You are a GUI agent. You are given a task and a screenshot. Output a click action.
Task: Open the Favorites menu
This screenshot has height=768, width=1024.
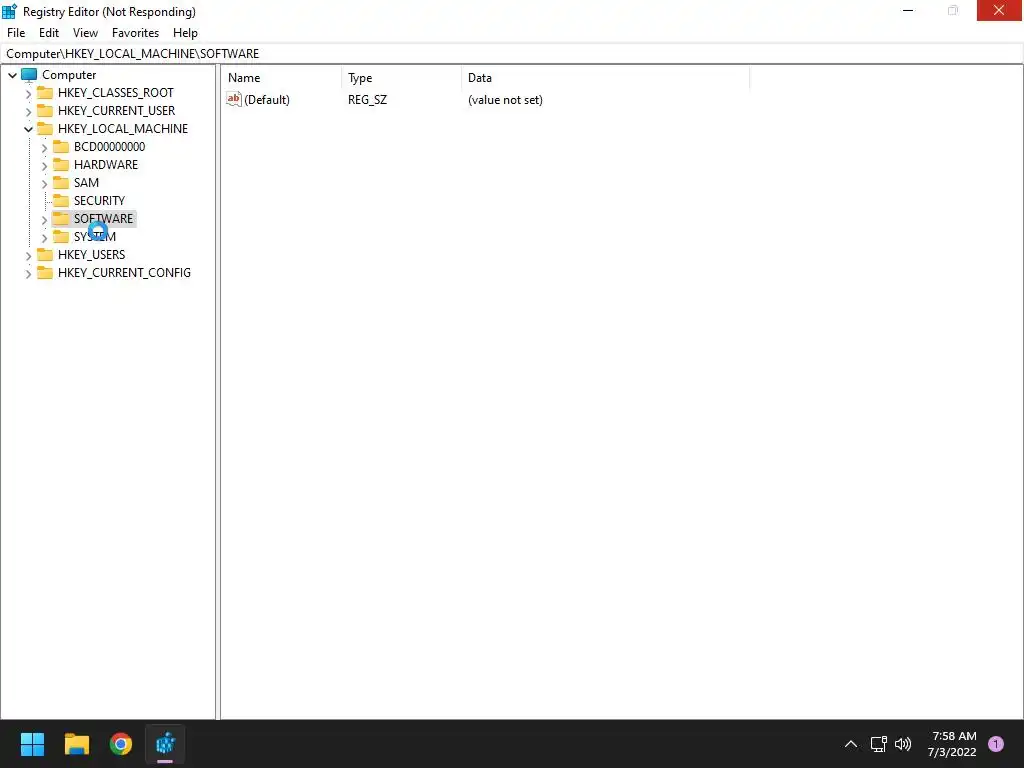[x=135, y=33]
